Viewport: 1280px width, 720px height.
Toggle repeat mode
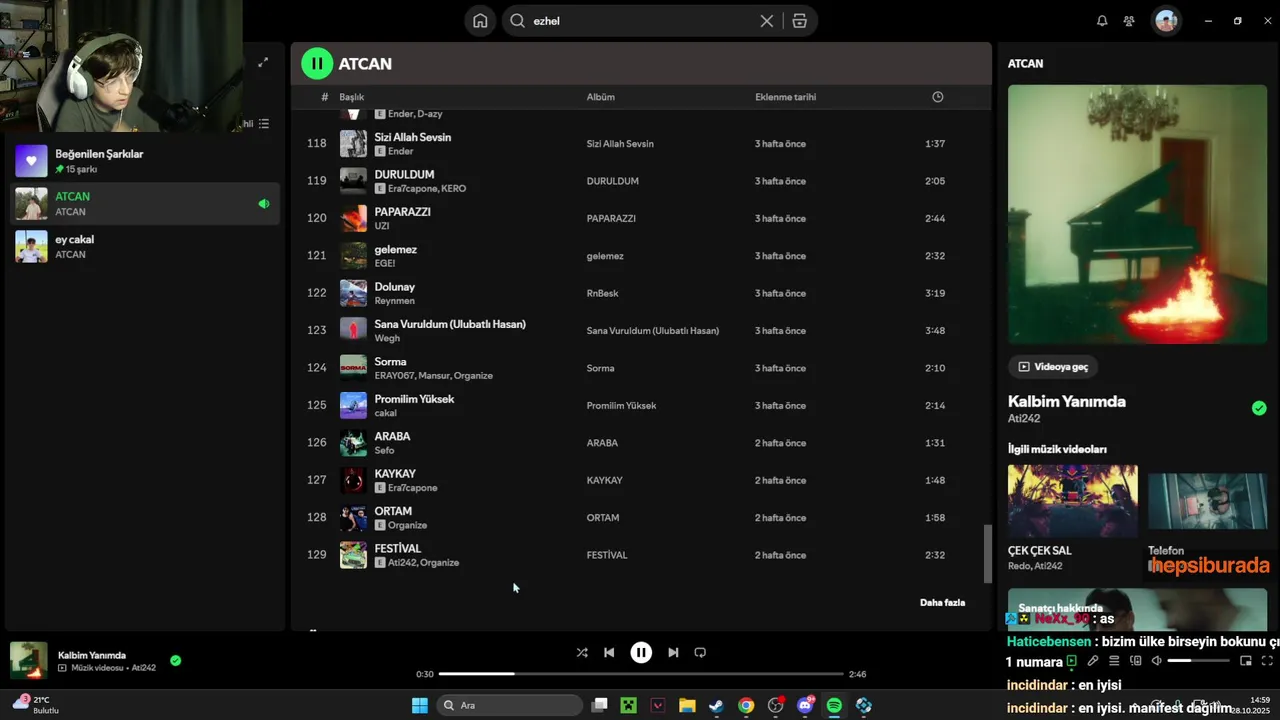click(700, 653)
